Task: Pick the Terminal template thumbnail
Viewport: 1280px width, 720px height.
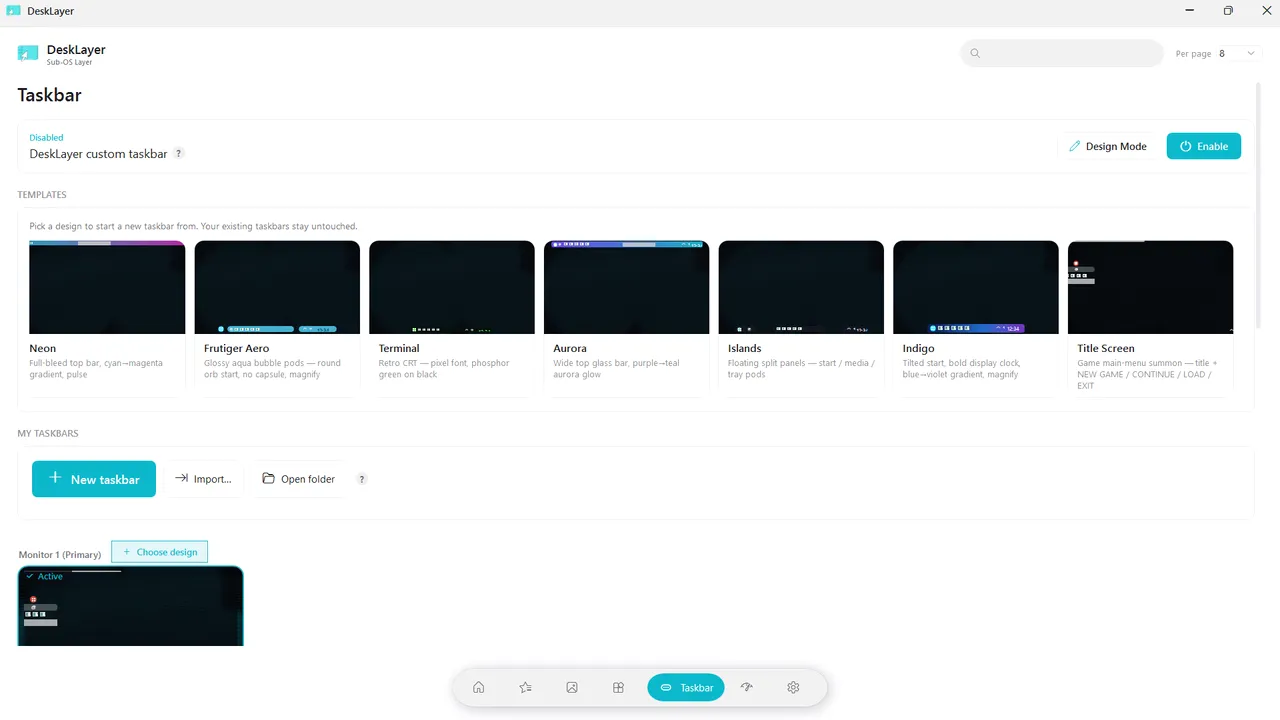Action: [452, 287]
